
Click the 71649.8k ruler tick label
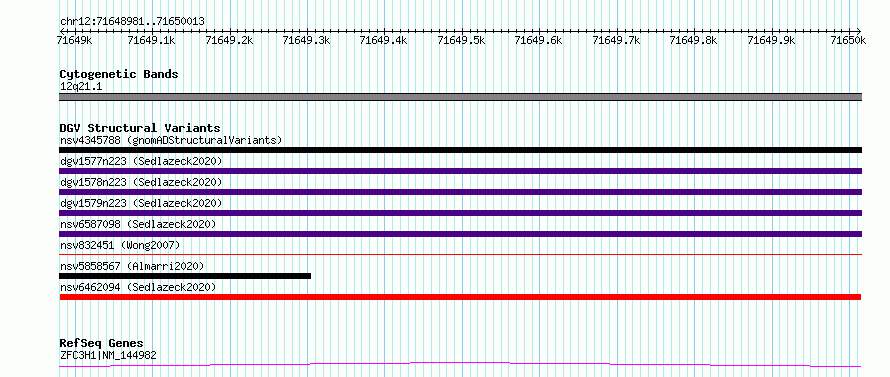694,40
